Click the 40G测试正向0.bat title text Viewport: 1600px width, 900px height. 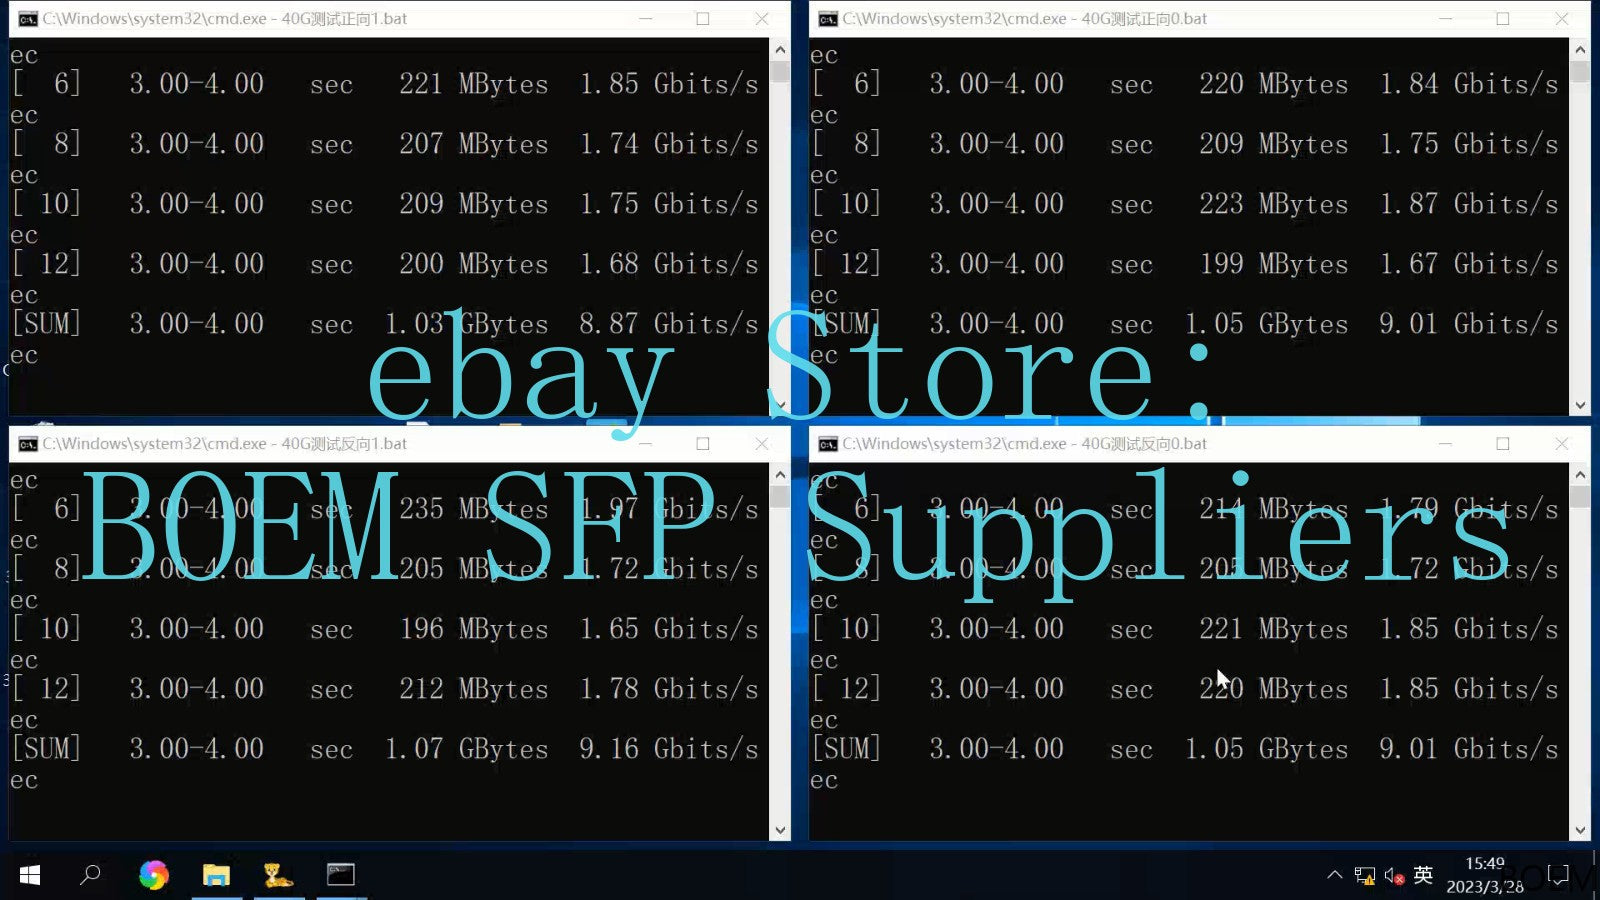(1025, 19)
